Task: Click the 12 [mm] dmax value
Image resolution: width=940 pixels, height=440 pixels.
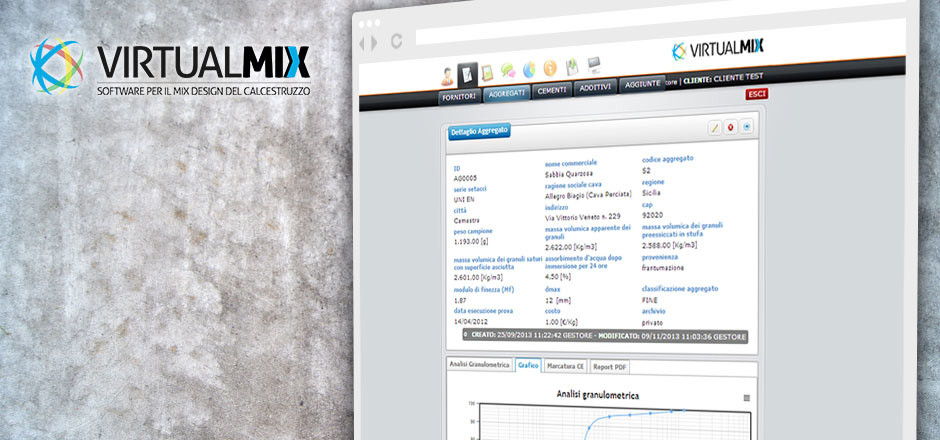Action: 558,300
